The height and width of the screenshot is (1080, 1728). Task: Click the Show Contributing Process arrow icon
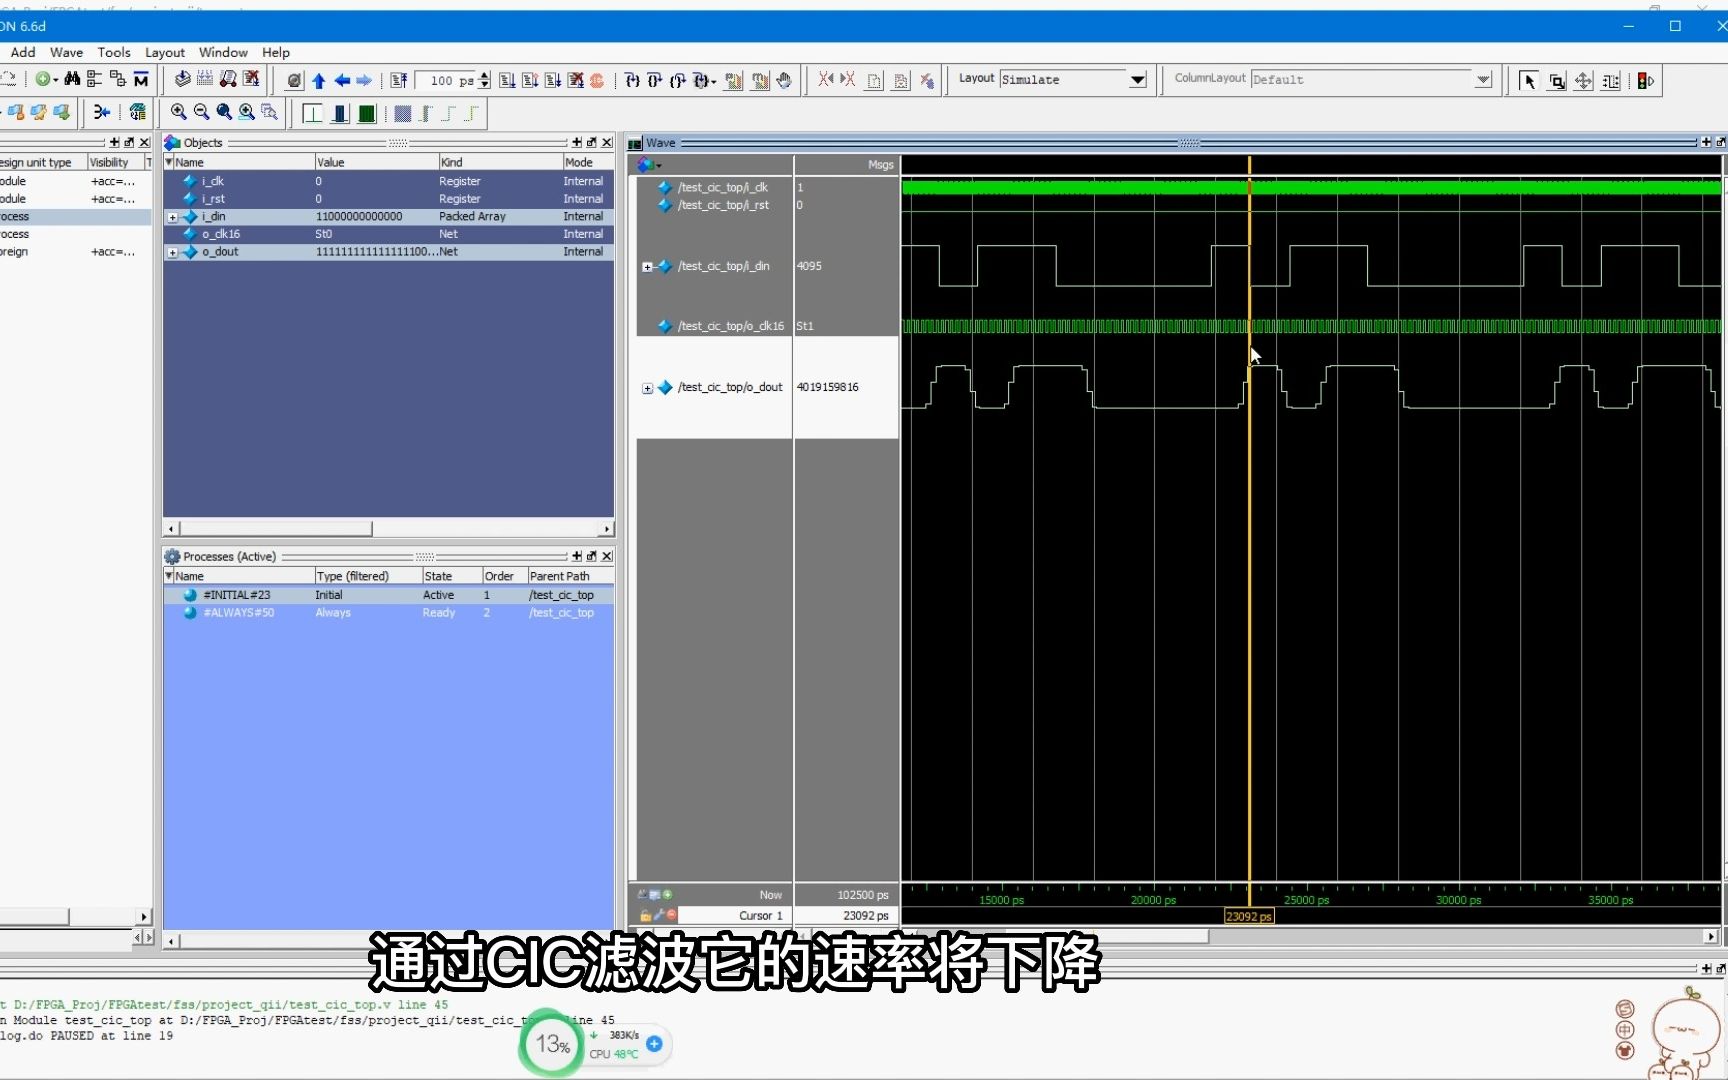(x=101, y=113)
